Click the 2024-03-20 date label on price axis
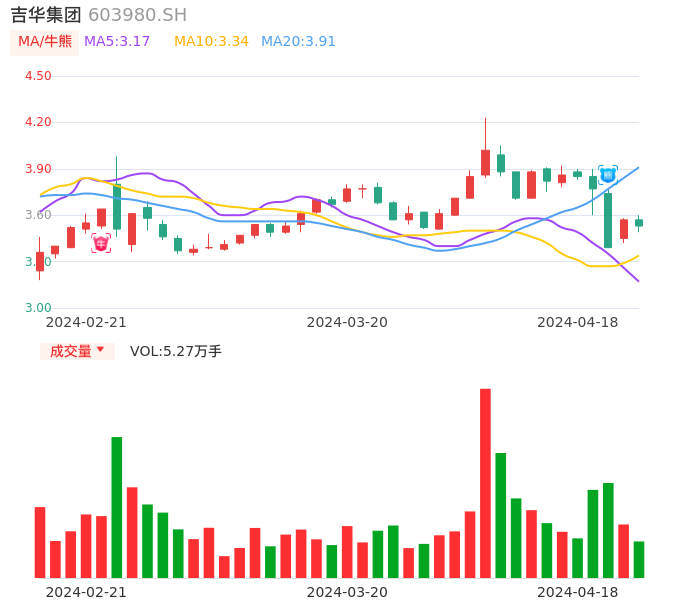Viewport: 686px width, 606px height. pos(347,322)
